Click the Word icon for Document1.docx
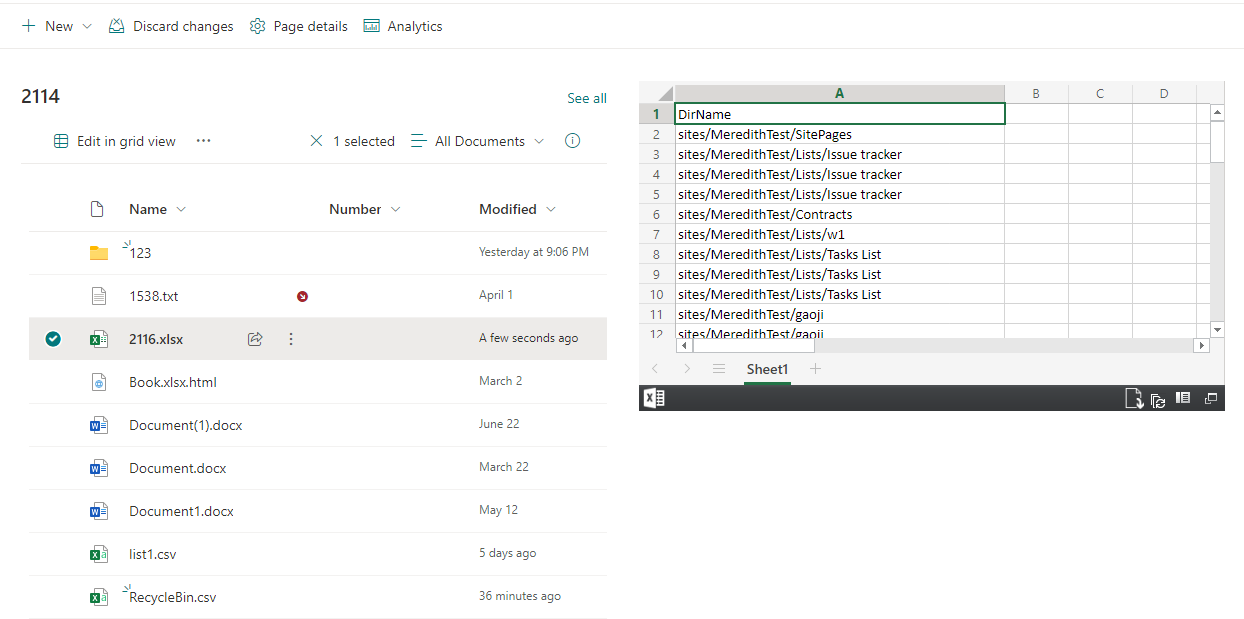Screen dimensions: 1244x619 click(98, 511)
